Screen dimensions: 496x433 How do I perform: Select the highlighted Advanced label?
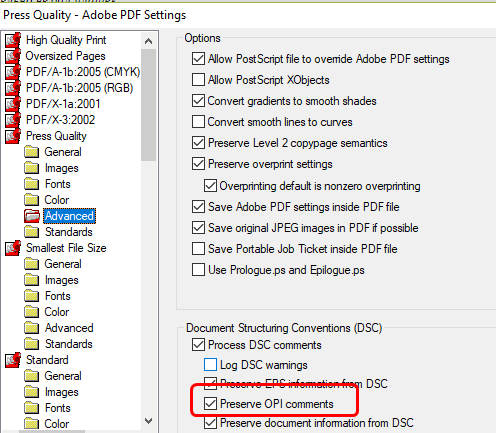(x=69, y=216)
